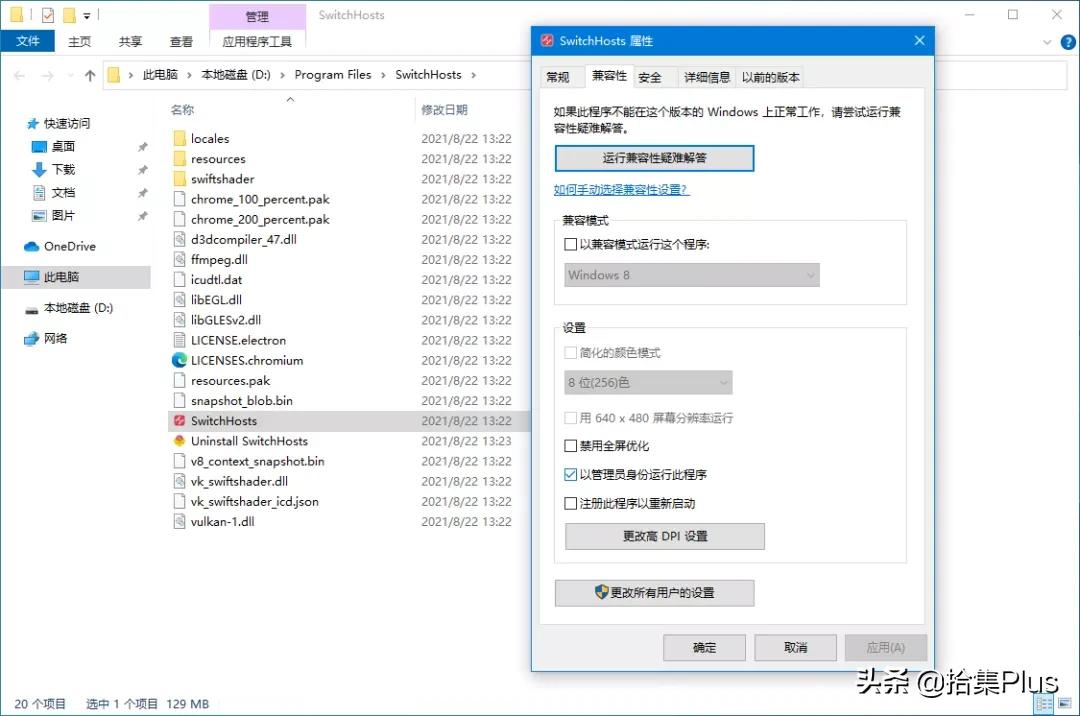Image resolution: width=1080 pixels, height=716 pixels.
Task: Open 本地磁盘 (D:) in the sidebar
Action: (68, 308)
